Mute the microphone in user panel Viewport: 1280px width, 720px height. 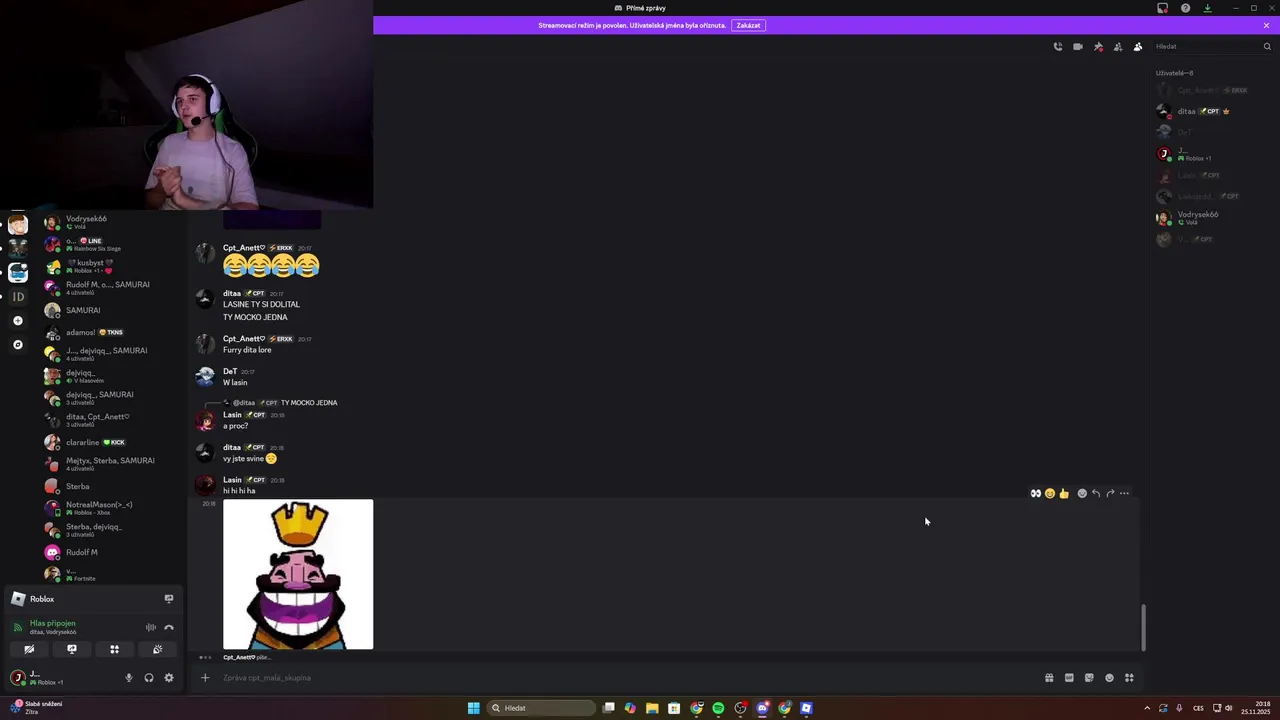pos(128,678)
